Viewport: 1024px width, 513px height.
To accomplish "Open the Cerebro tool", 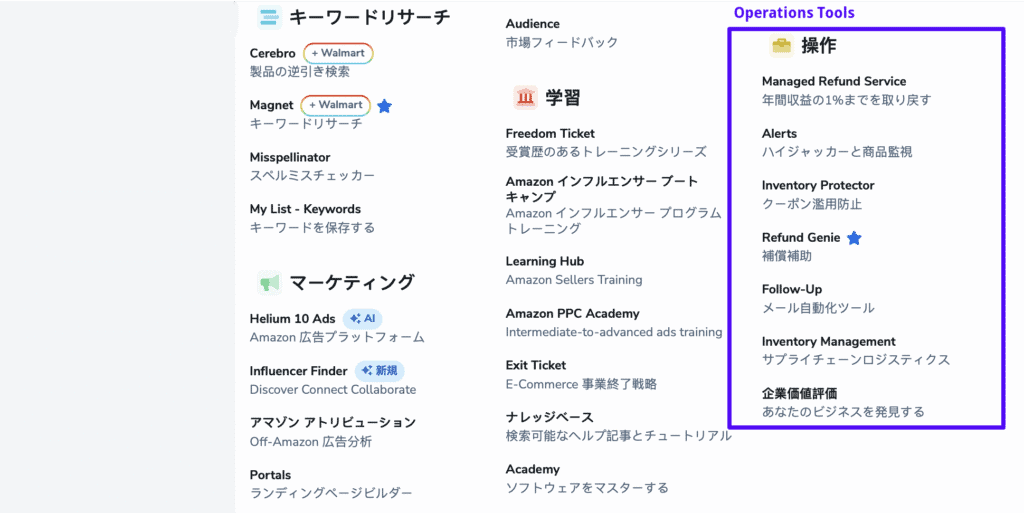I will pos(273,53).
